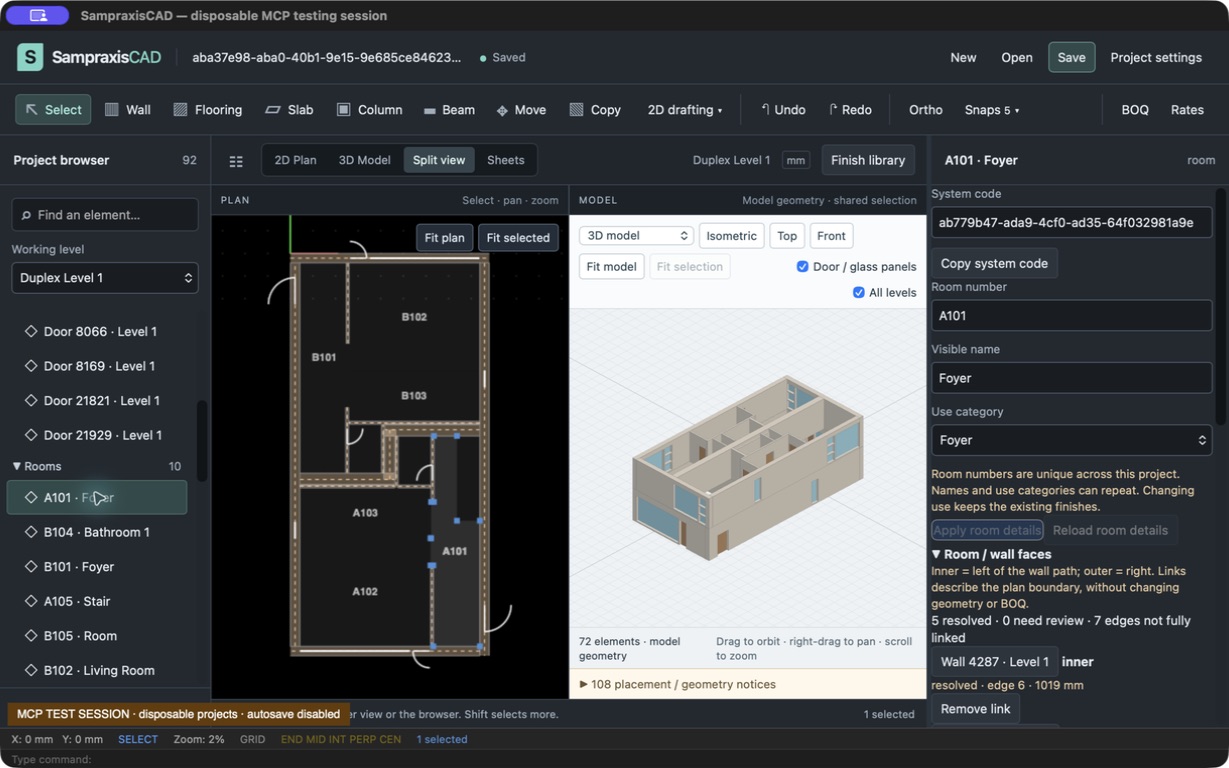The image size is (1229, 768).
Task: Open the 2D drafting dropdown
Action: coord(684,110)
